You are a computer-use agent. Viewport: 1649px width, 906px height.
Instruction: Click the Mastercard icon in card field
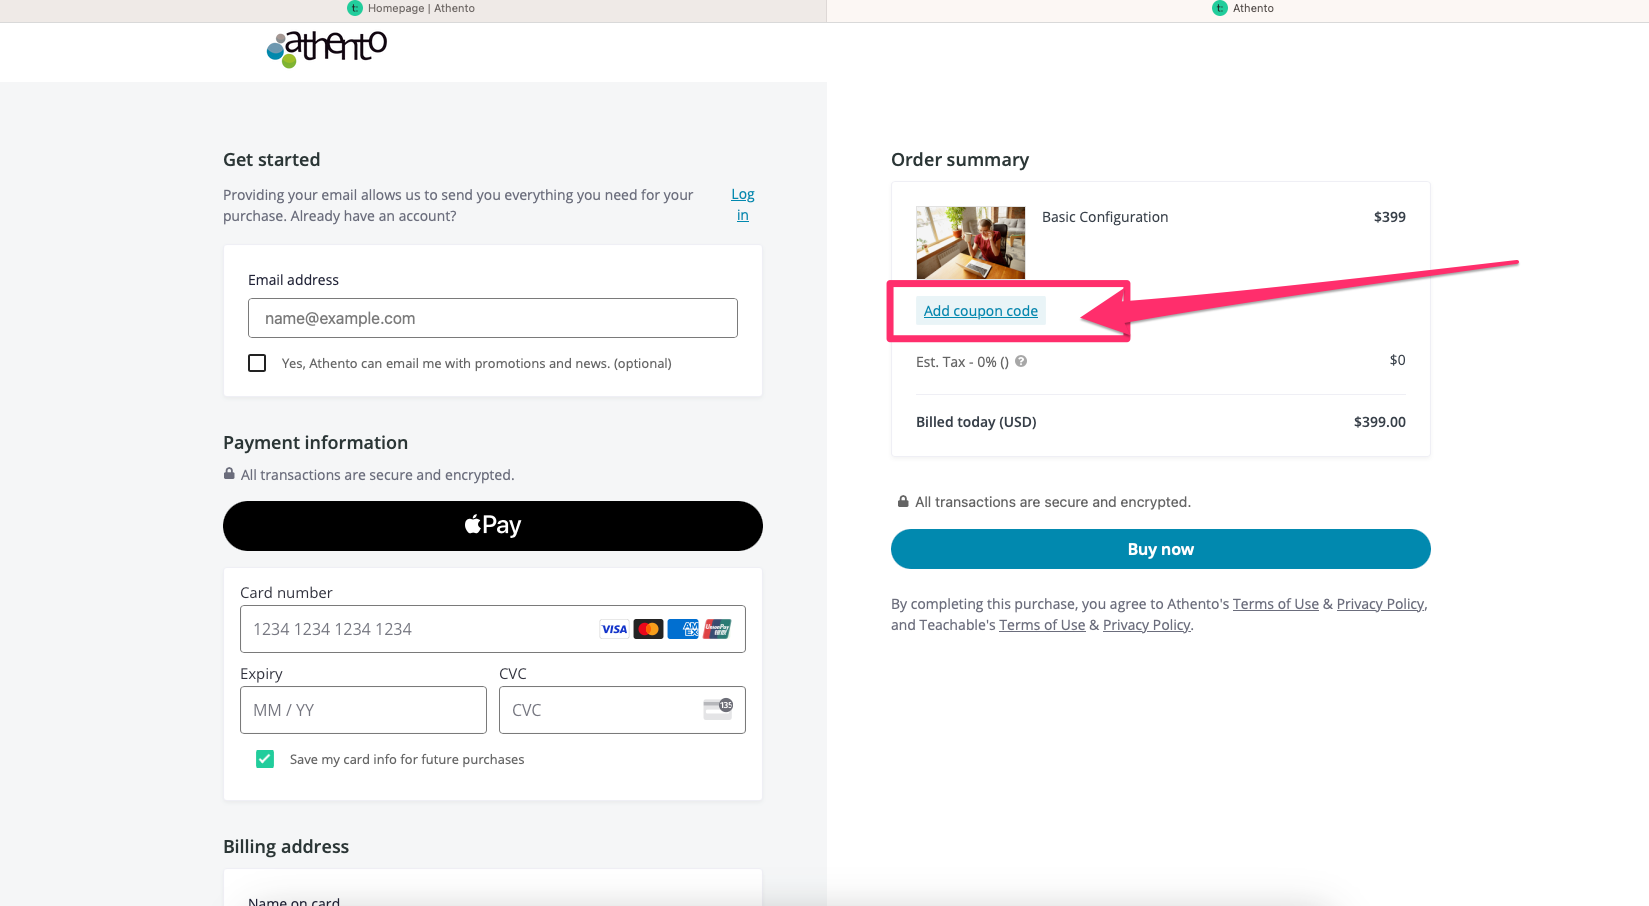[x=648, y=629]
